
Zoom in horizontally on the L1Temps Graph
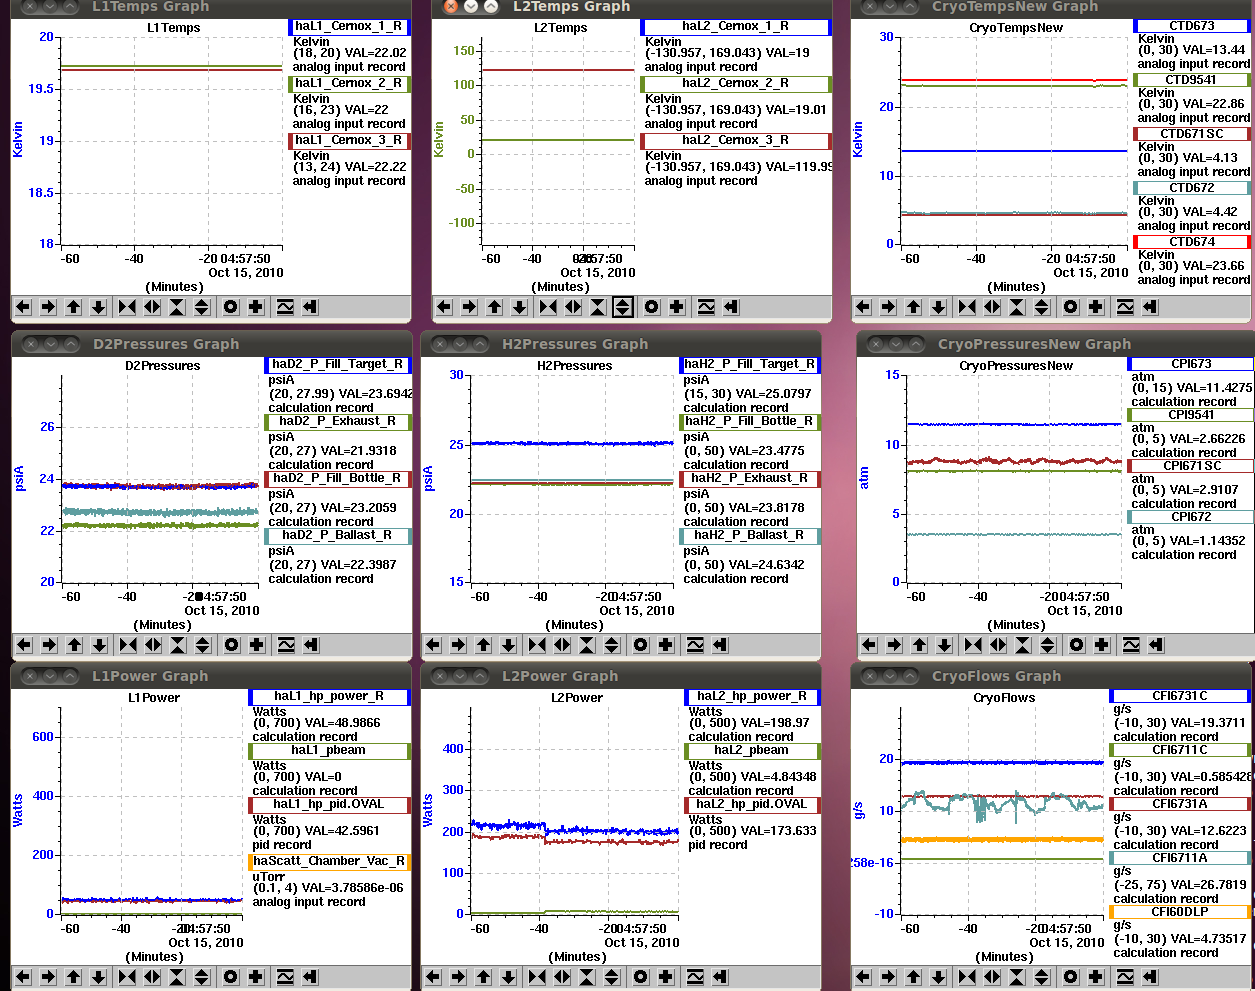point(127,307)
